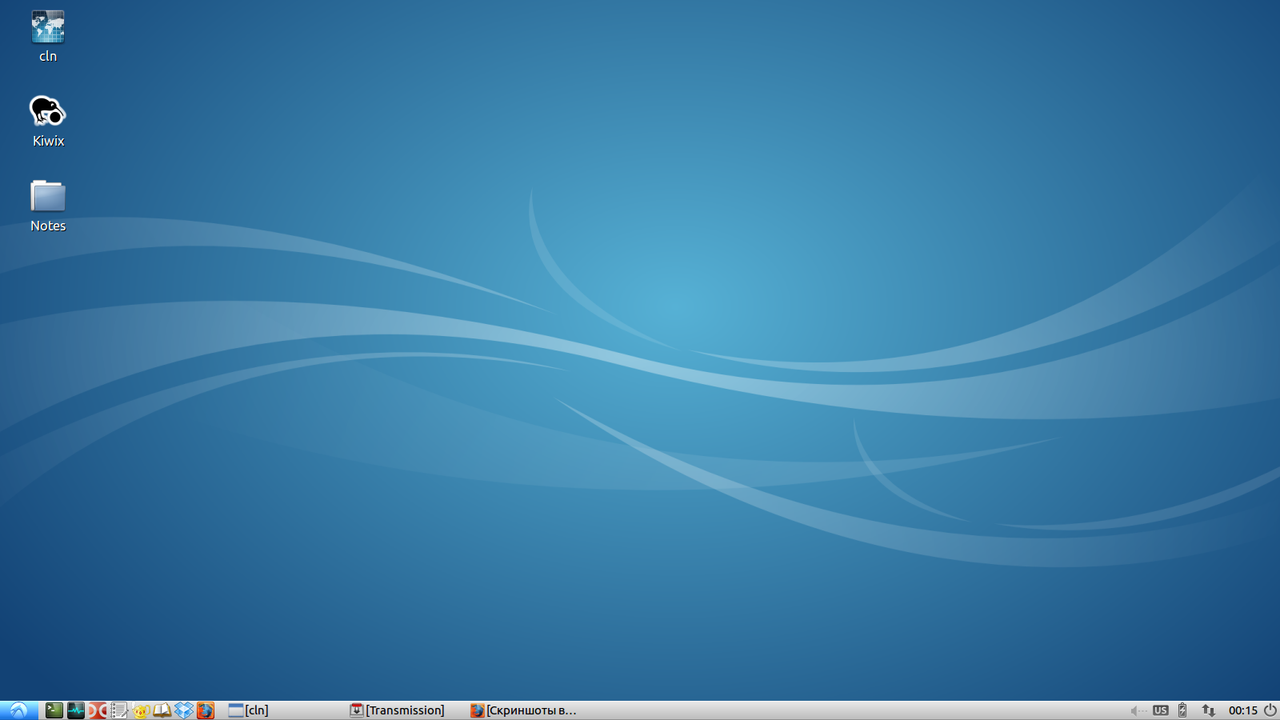Launch Dropbox from the panel
Screen dimensions: 1280x720
(x=184, y=710)
